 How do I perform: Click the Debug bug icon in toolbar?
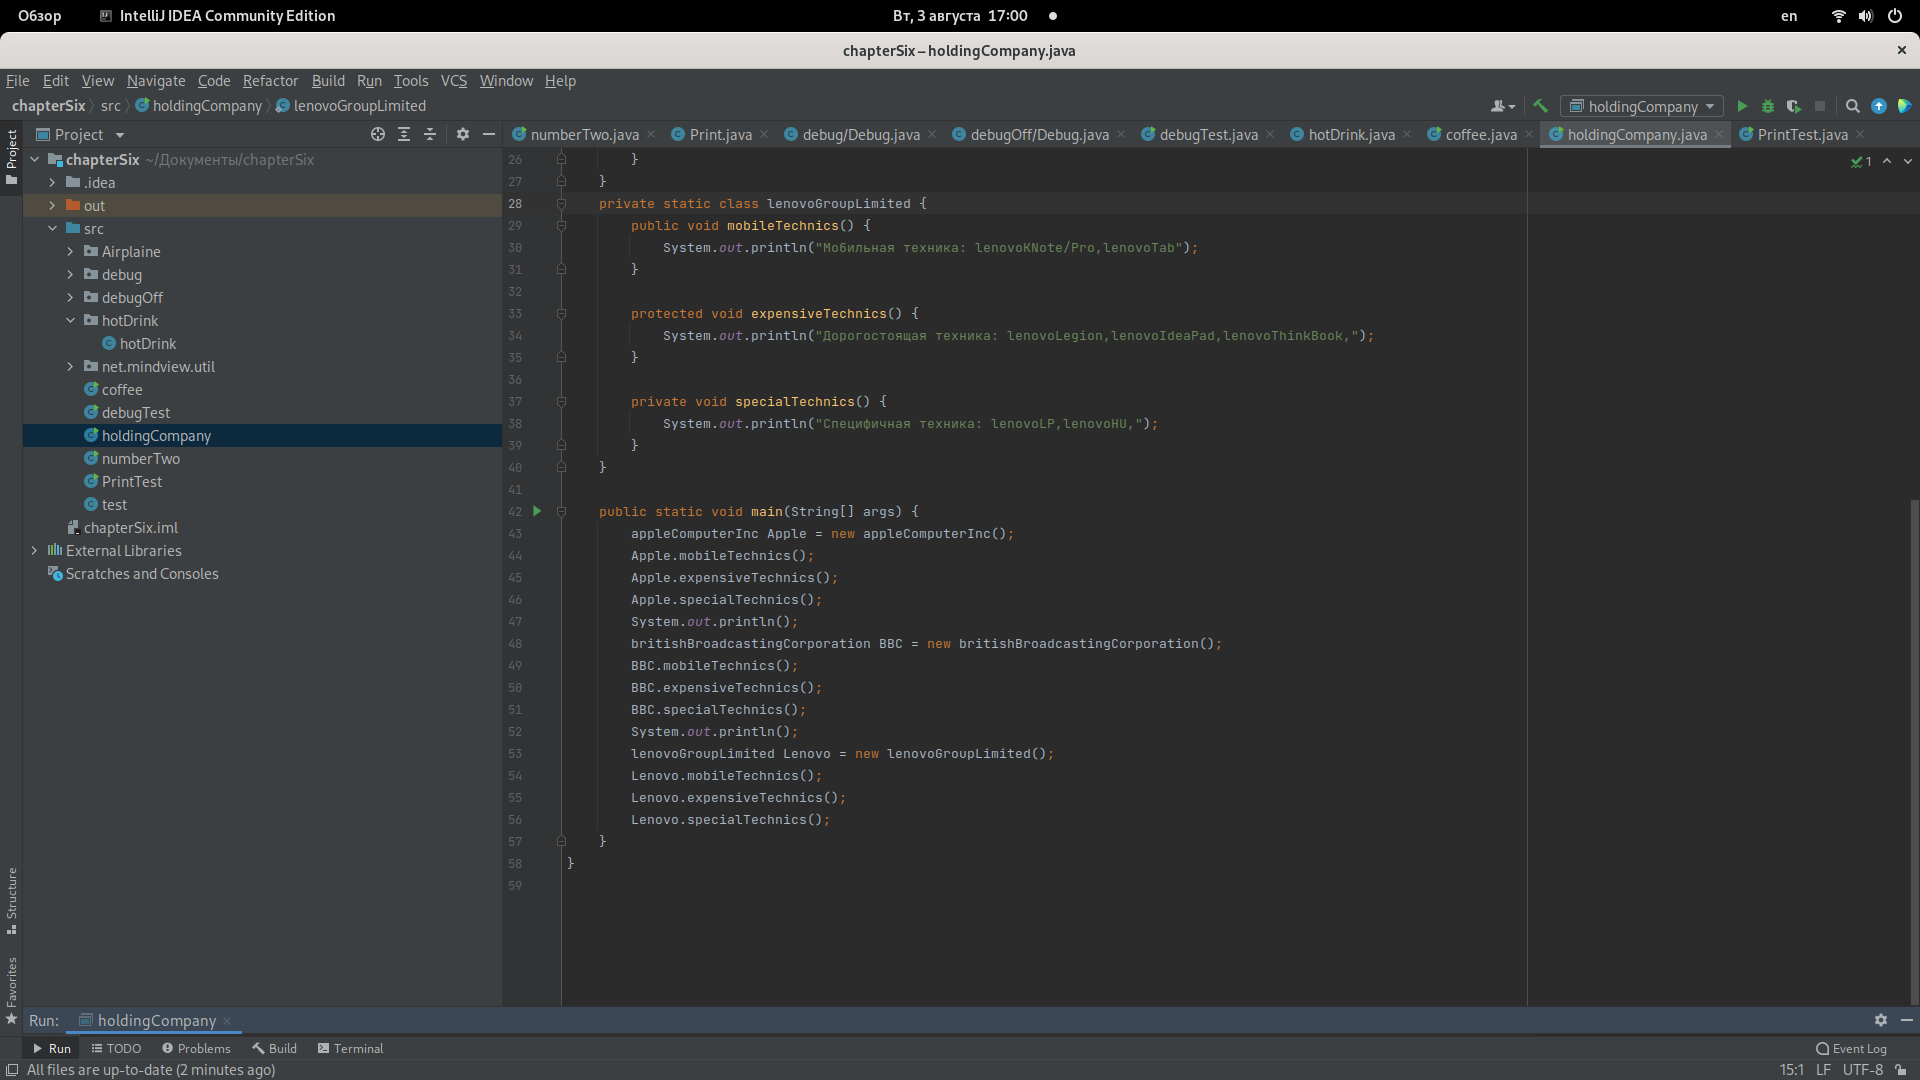tap(1768, 106)
